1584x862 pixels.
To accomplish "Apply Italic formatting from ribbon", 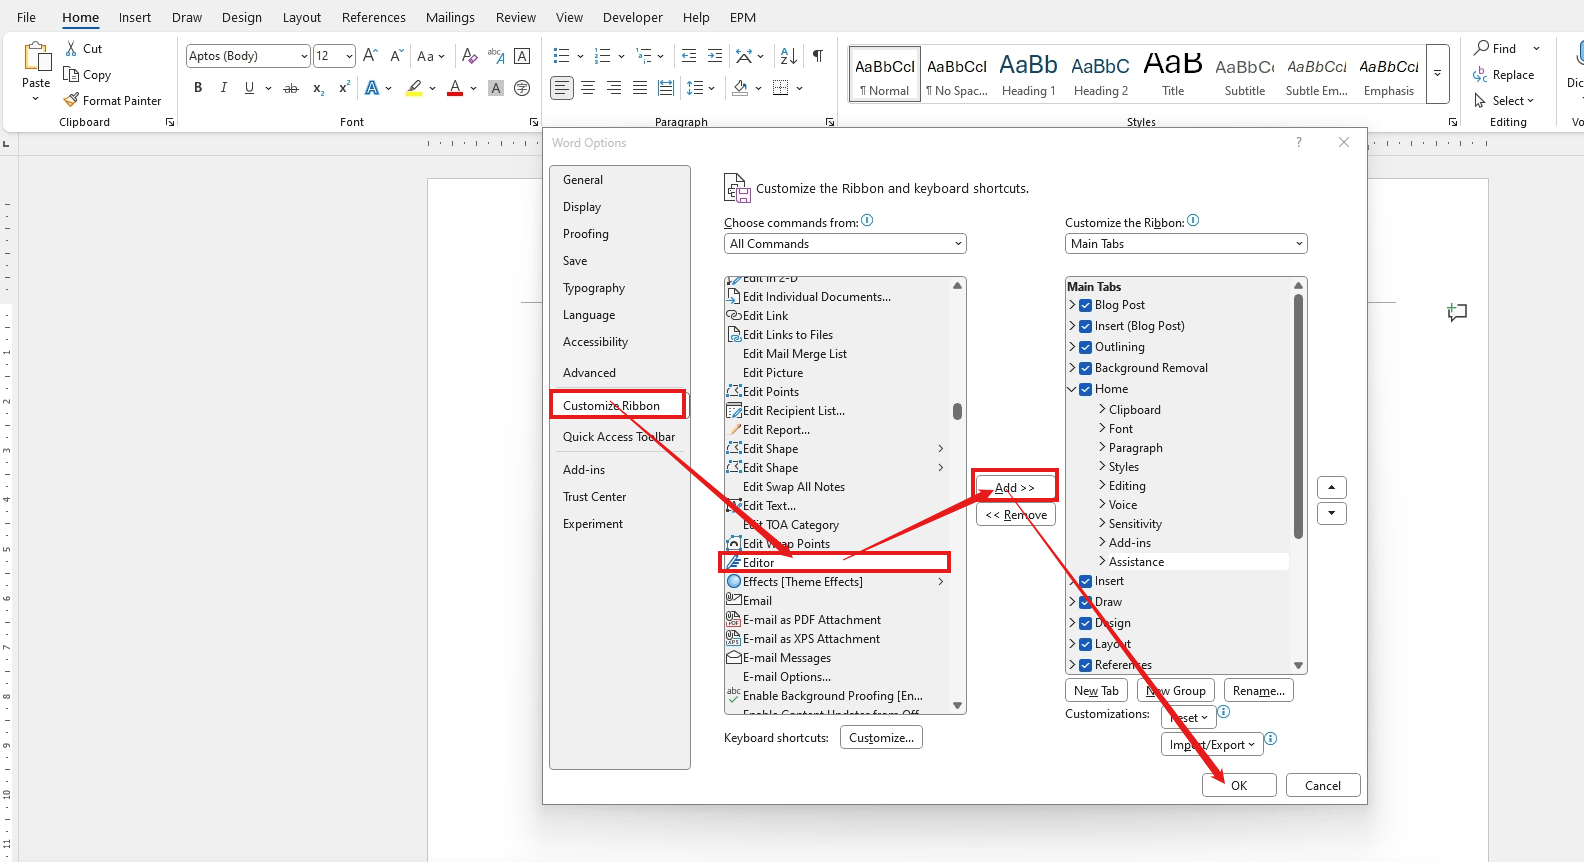I will tap(223, 88).
